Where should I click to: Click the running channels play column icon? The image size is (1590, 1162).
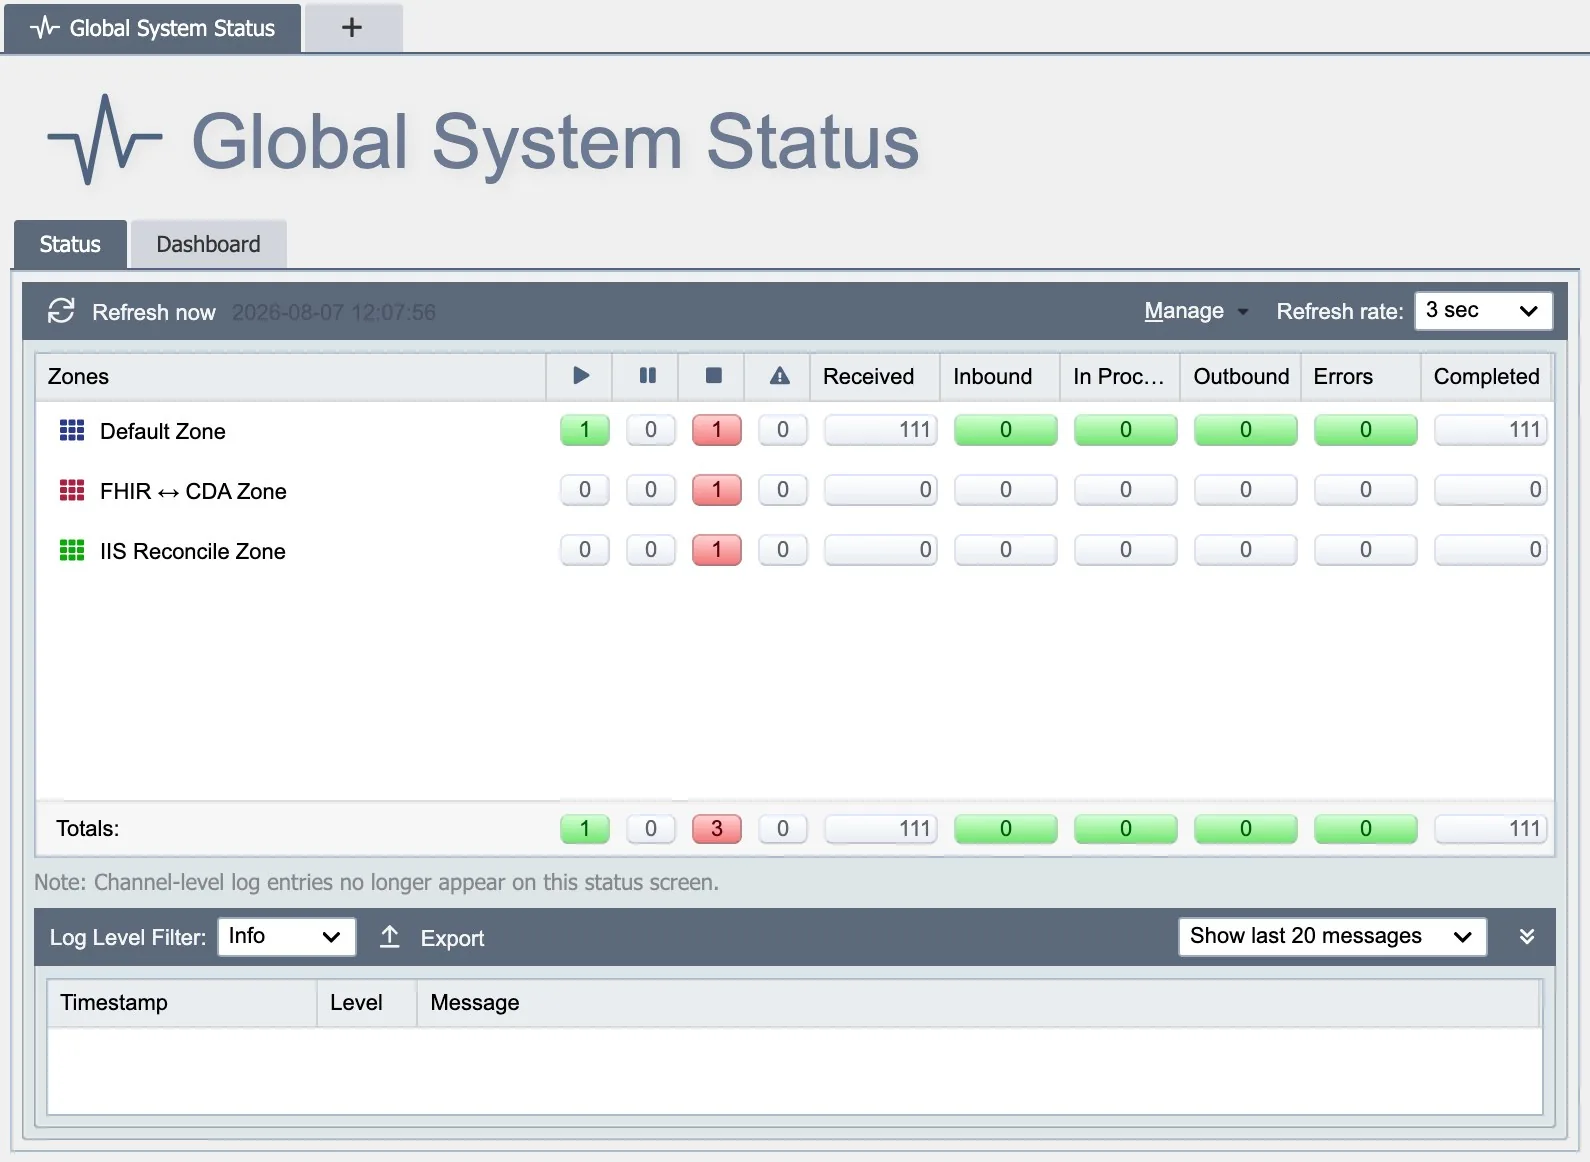(581, 376)
